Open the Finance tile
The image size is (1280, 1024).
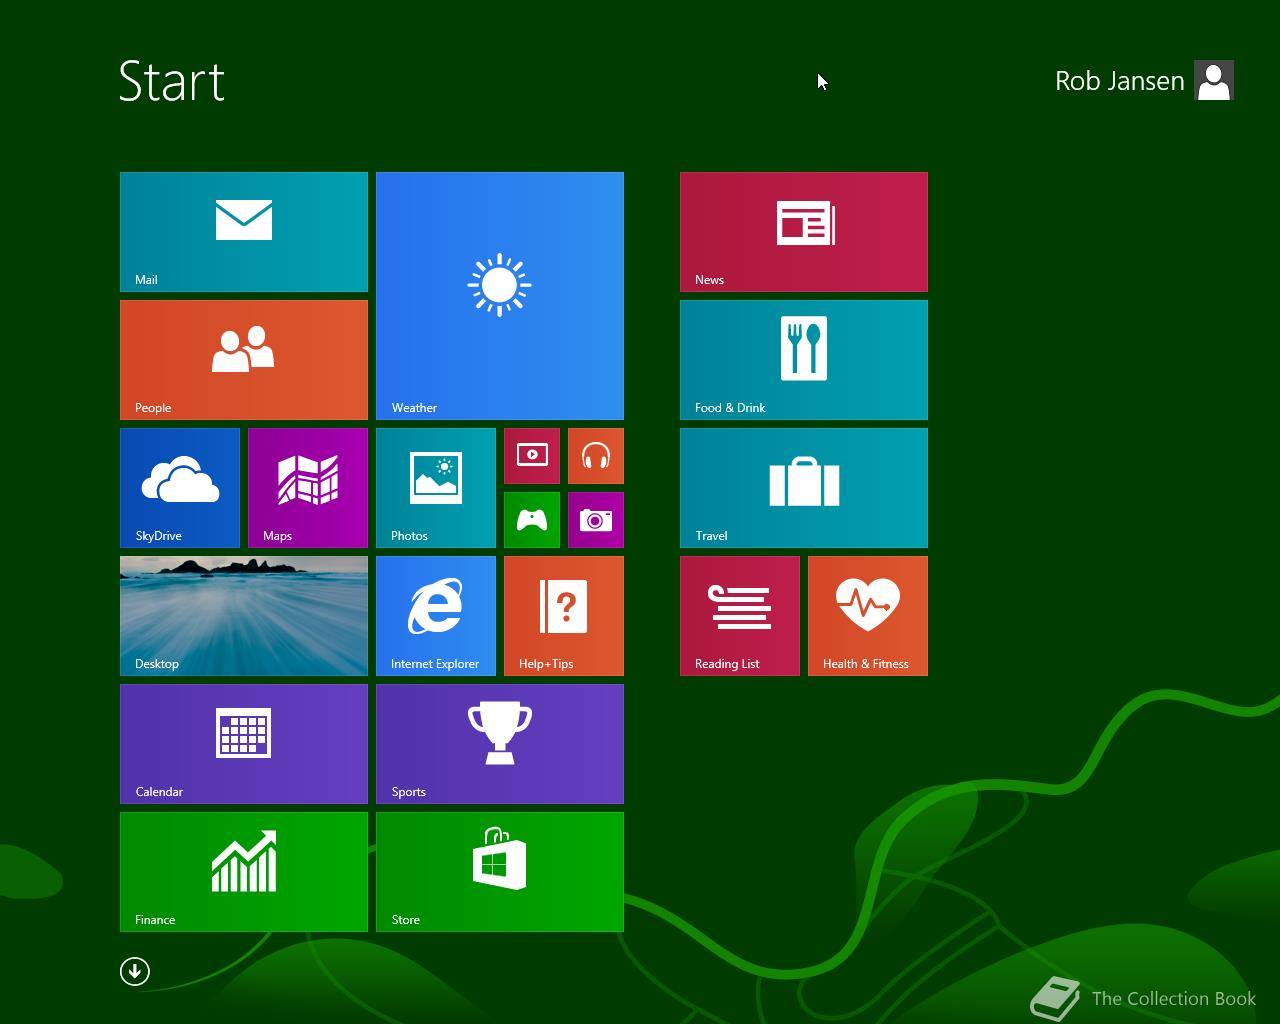[244, 872]
